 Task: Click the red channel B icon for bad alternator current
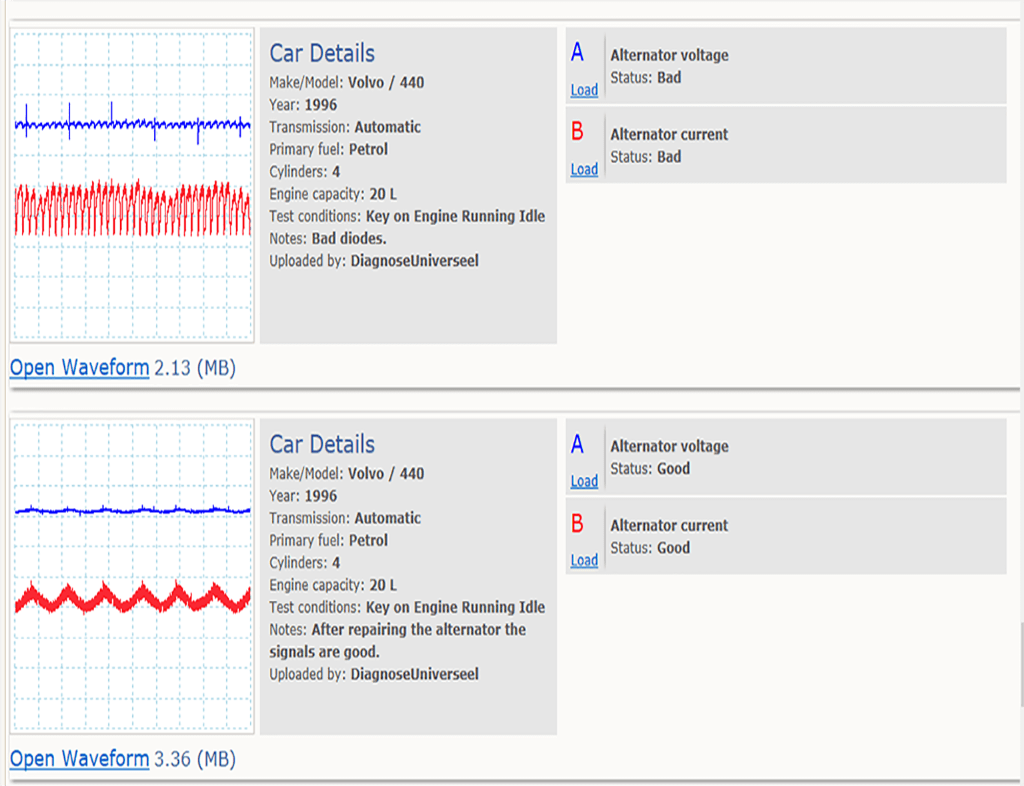click(577, 132)
